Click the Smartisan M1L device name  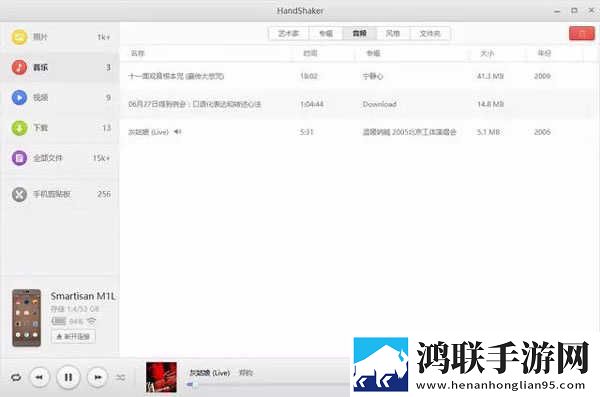(83, 296)
